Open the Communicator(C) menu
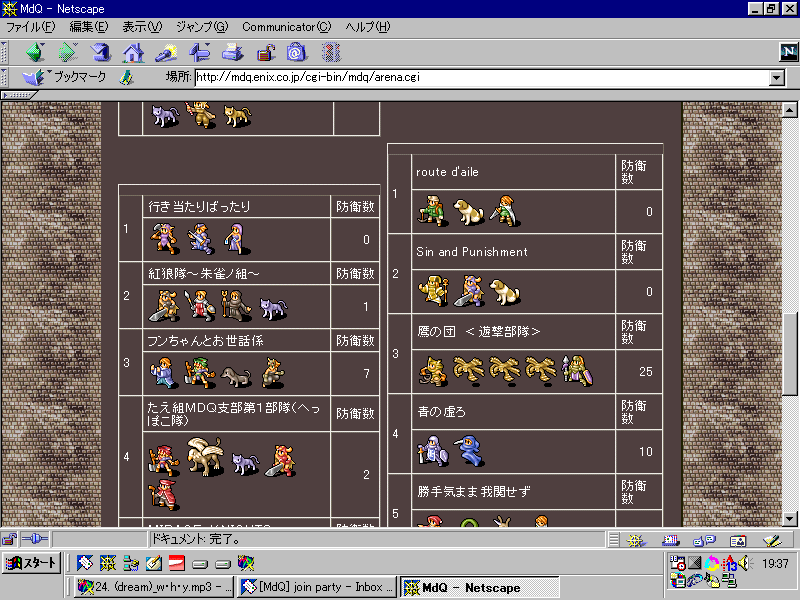The height and width of the screenshot is (600, 800). 286,27
